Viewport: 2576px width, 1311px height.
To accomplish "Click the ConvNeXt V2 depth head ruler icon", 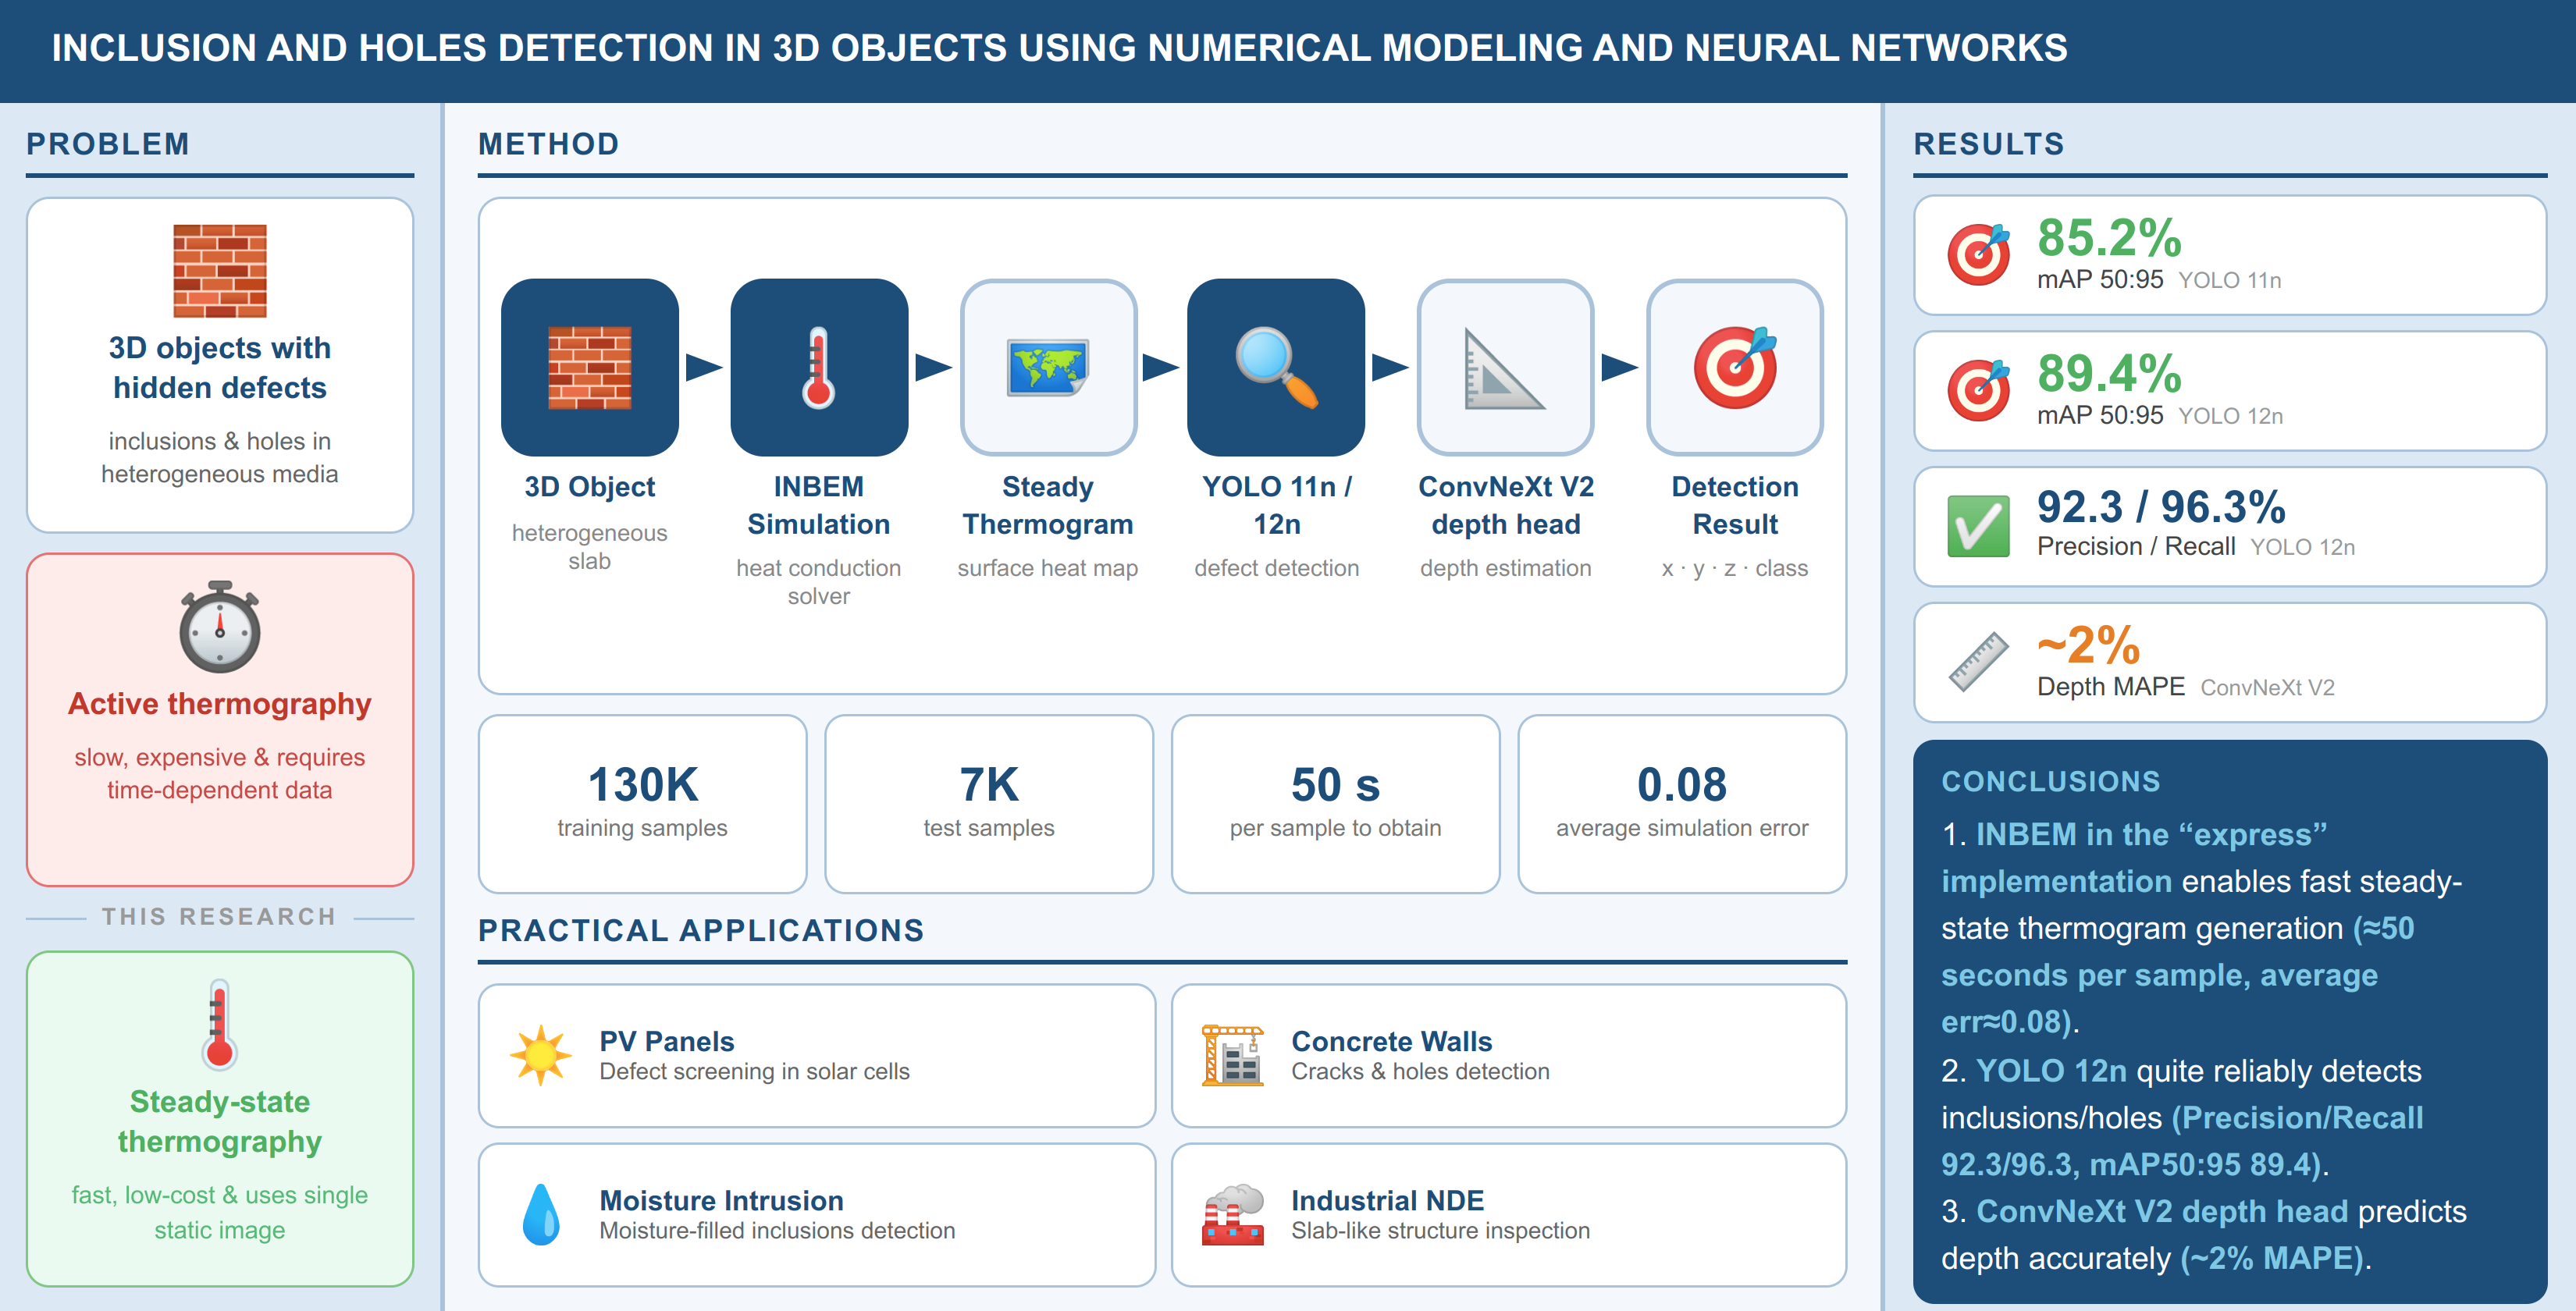I will (1505, 368).
